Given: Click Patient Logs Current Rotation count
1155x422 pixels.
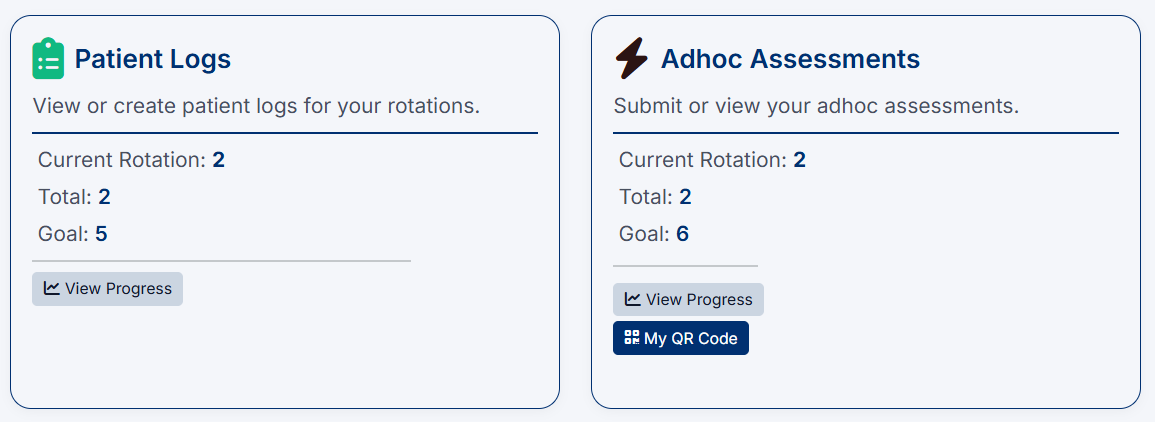Looking at the screenshot, I should coord(218,160).
